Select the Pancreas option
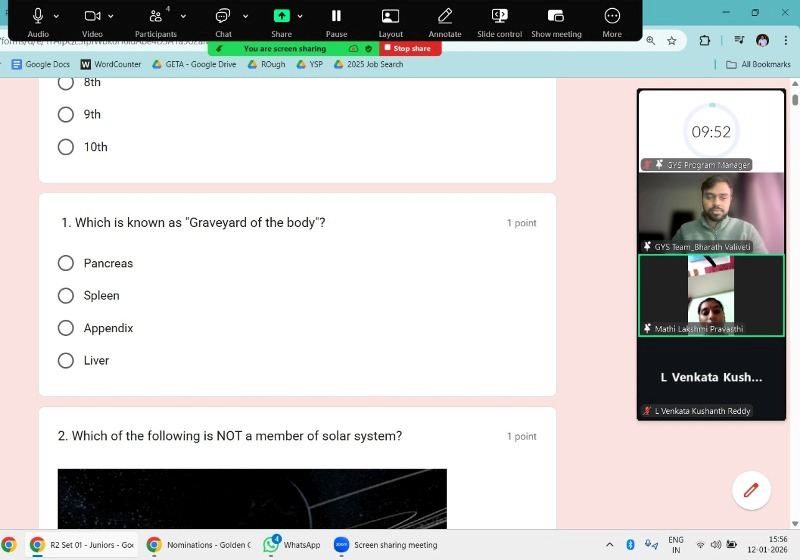Image resolution: width=800 pixels, height=560 pixels. (x=66, y=263)
